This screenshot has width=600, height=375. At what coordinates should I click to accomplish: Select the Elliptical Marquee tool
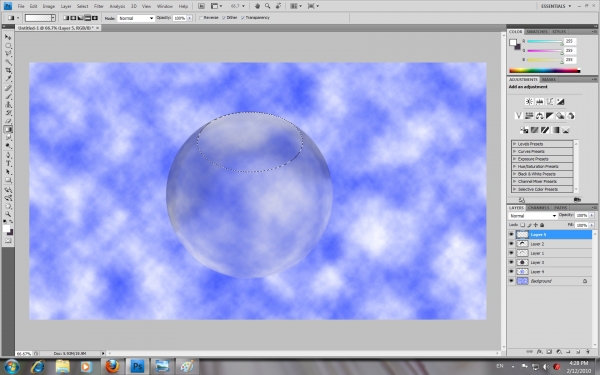[8, 46]
